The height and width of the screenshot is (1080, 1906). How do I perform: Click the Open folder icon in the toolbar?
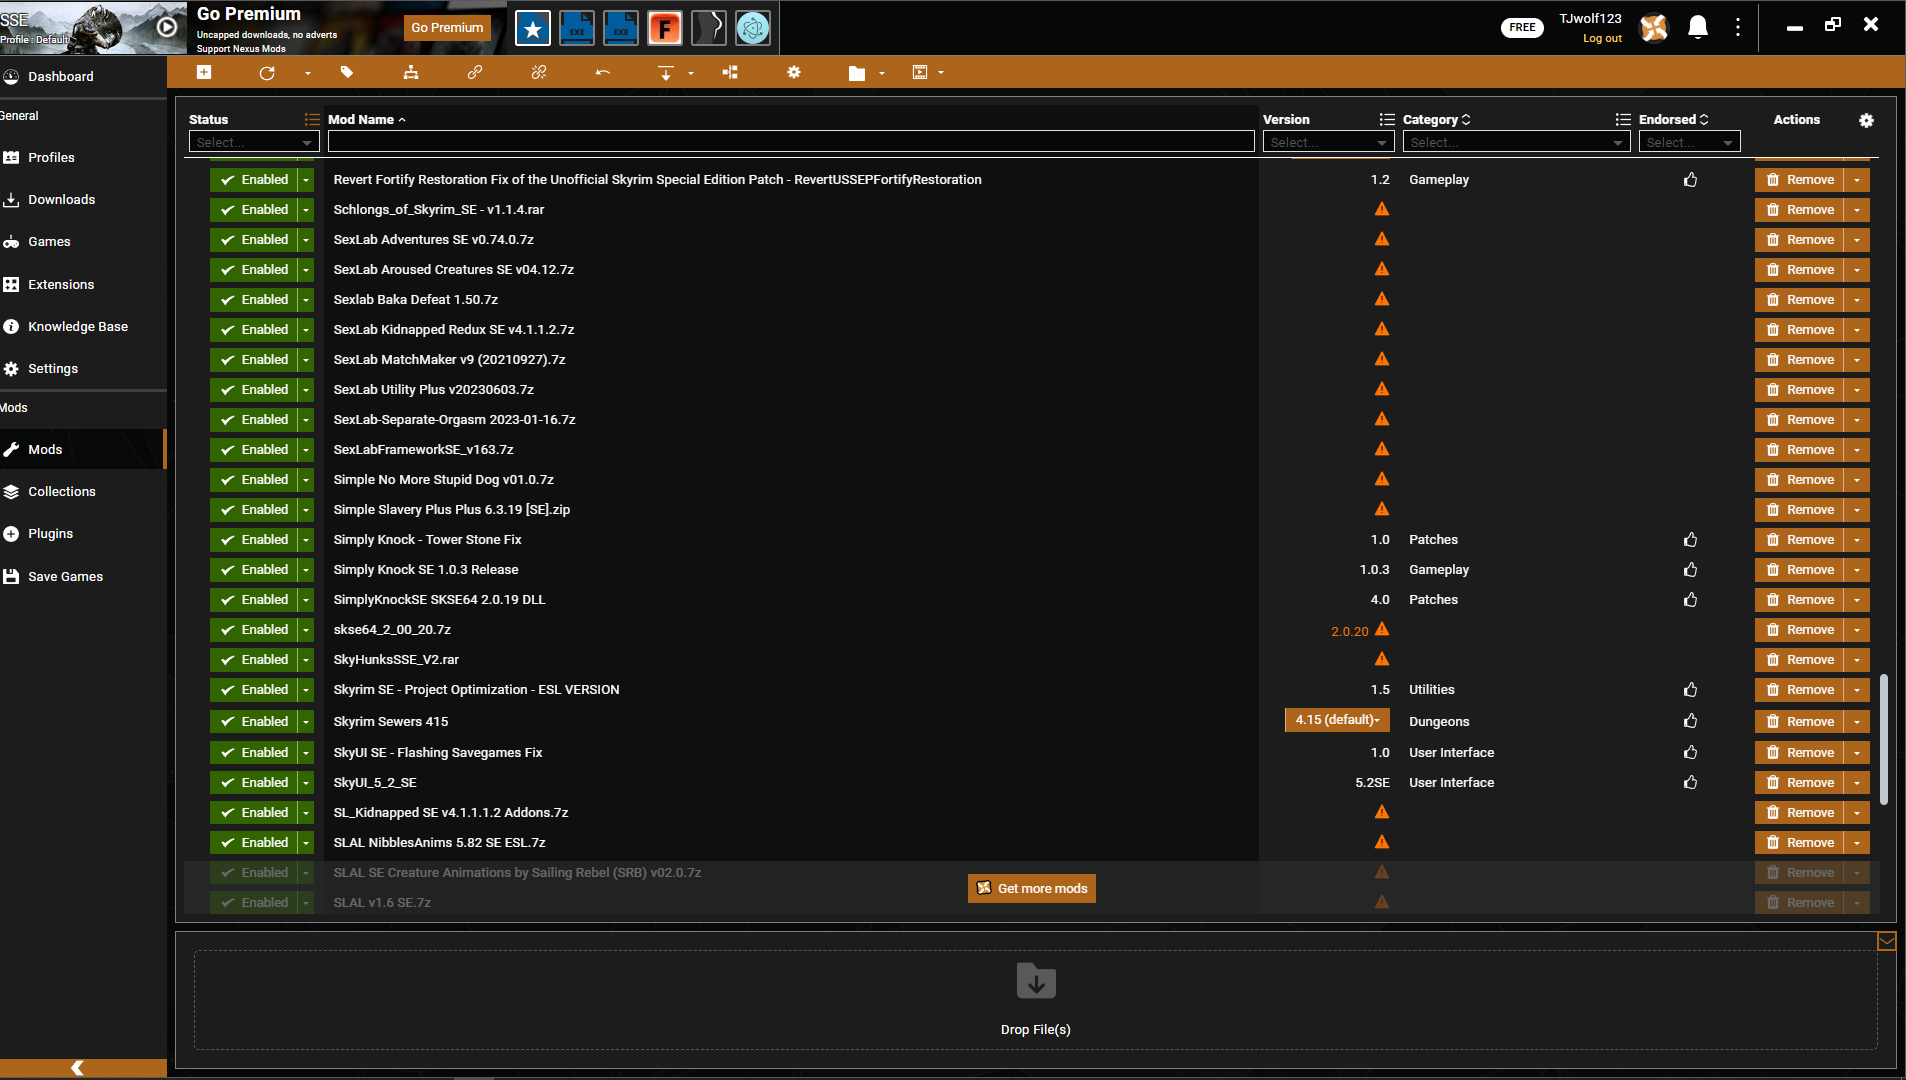[x=857, y=72]
